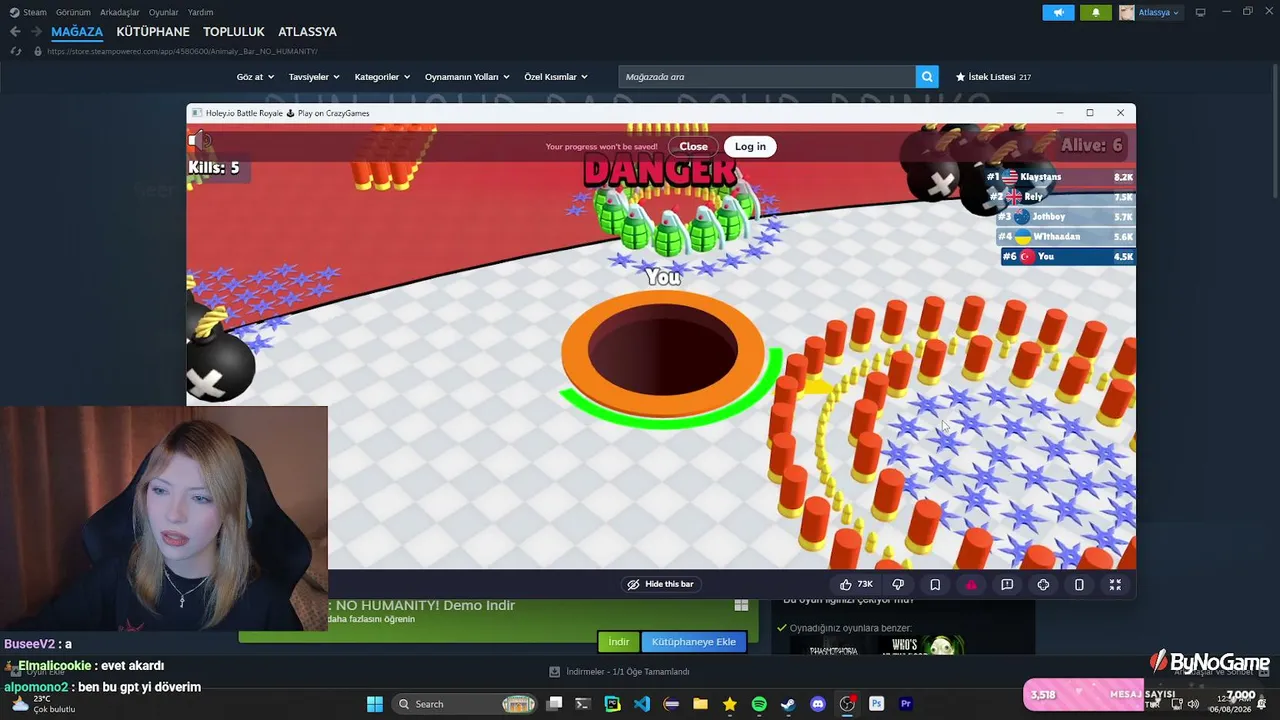Open Steam from the taskbar

coord(788,704)
